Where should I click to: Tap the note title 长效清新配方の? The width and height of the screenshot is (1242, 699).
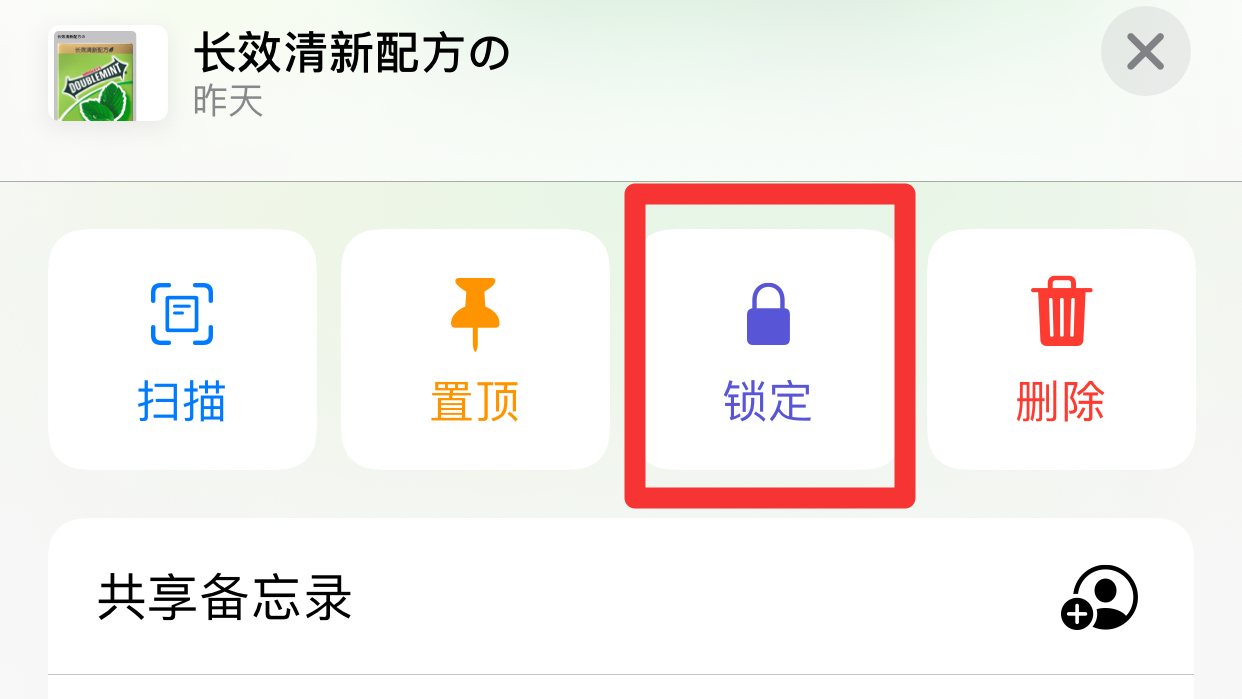(x=352, y=52)
